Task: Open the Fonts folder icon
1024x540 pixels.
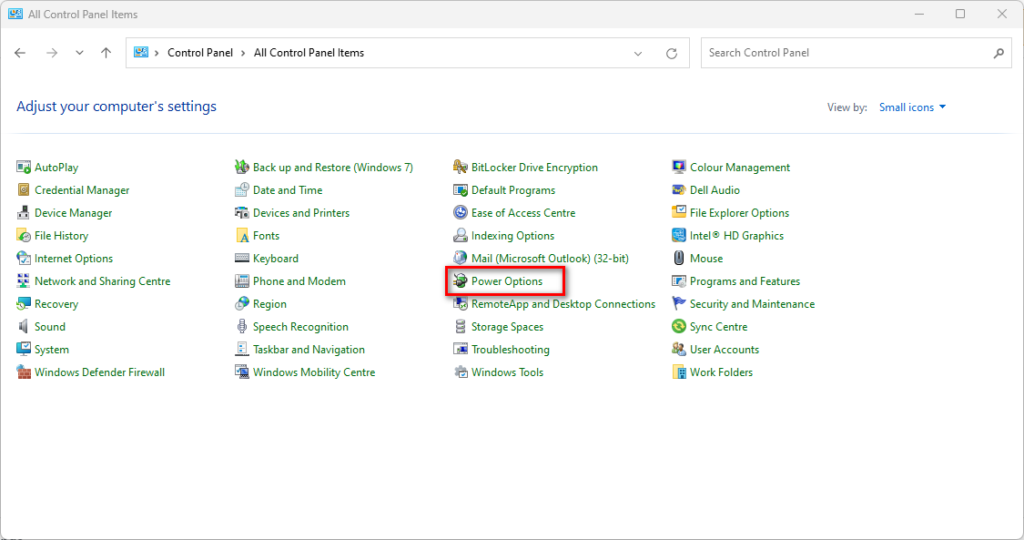Action: pyautogui.click(x=242, y=236)
